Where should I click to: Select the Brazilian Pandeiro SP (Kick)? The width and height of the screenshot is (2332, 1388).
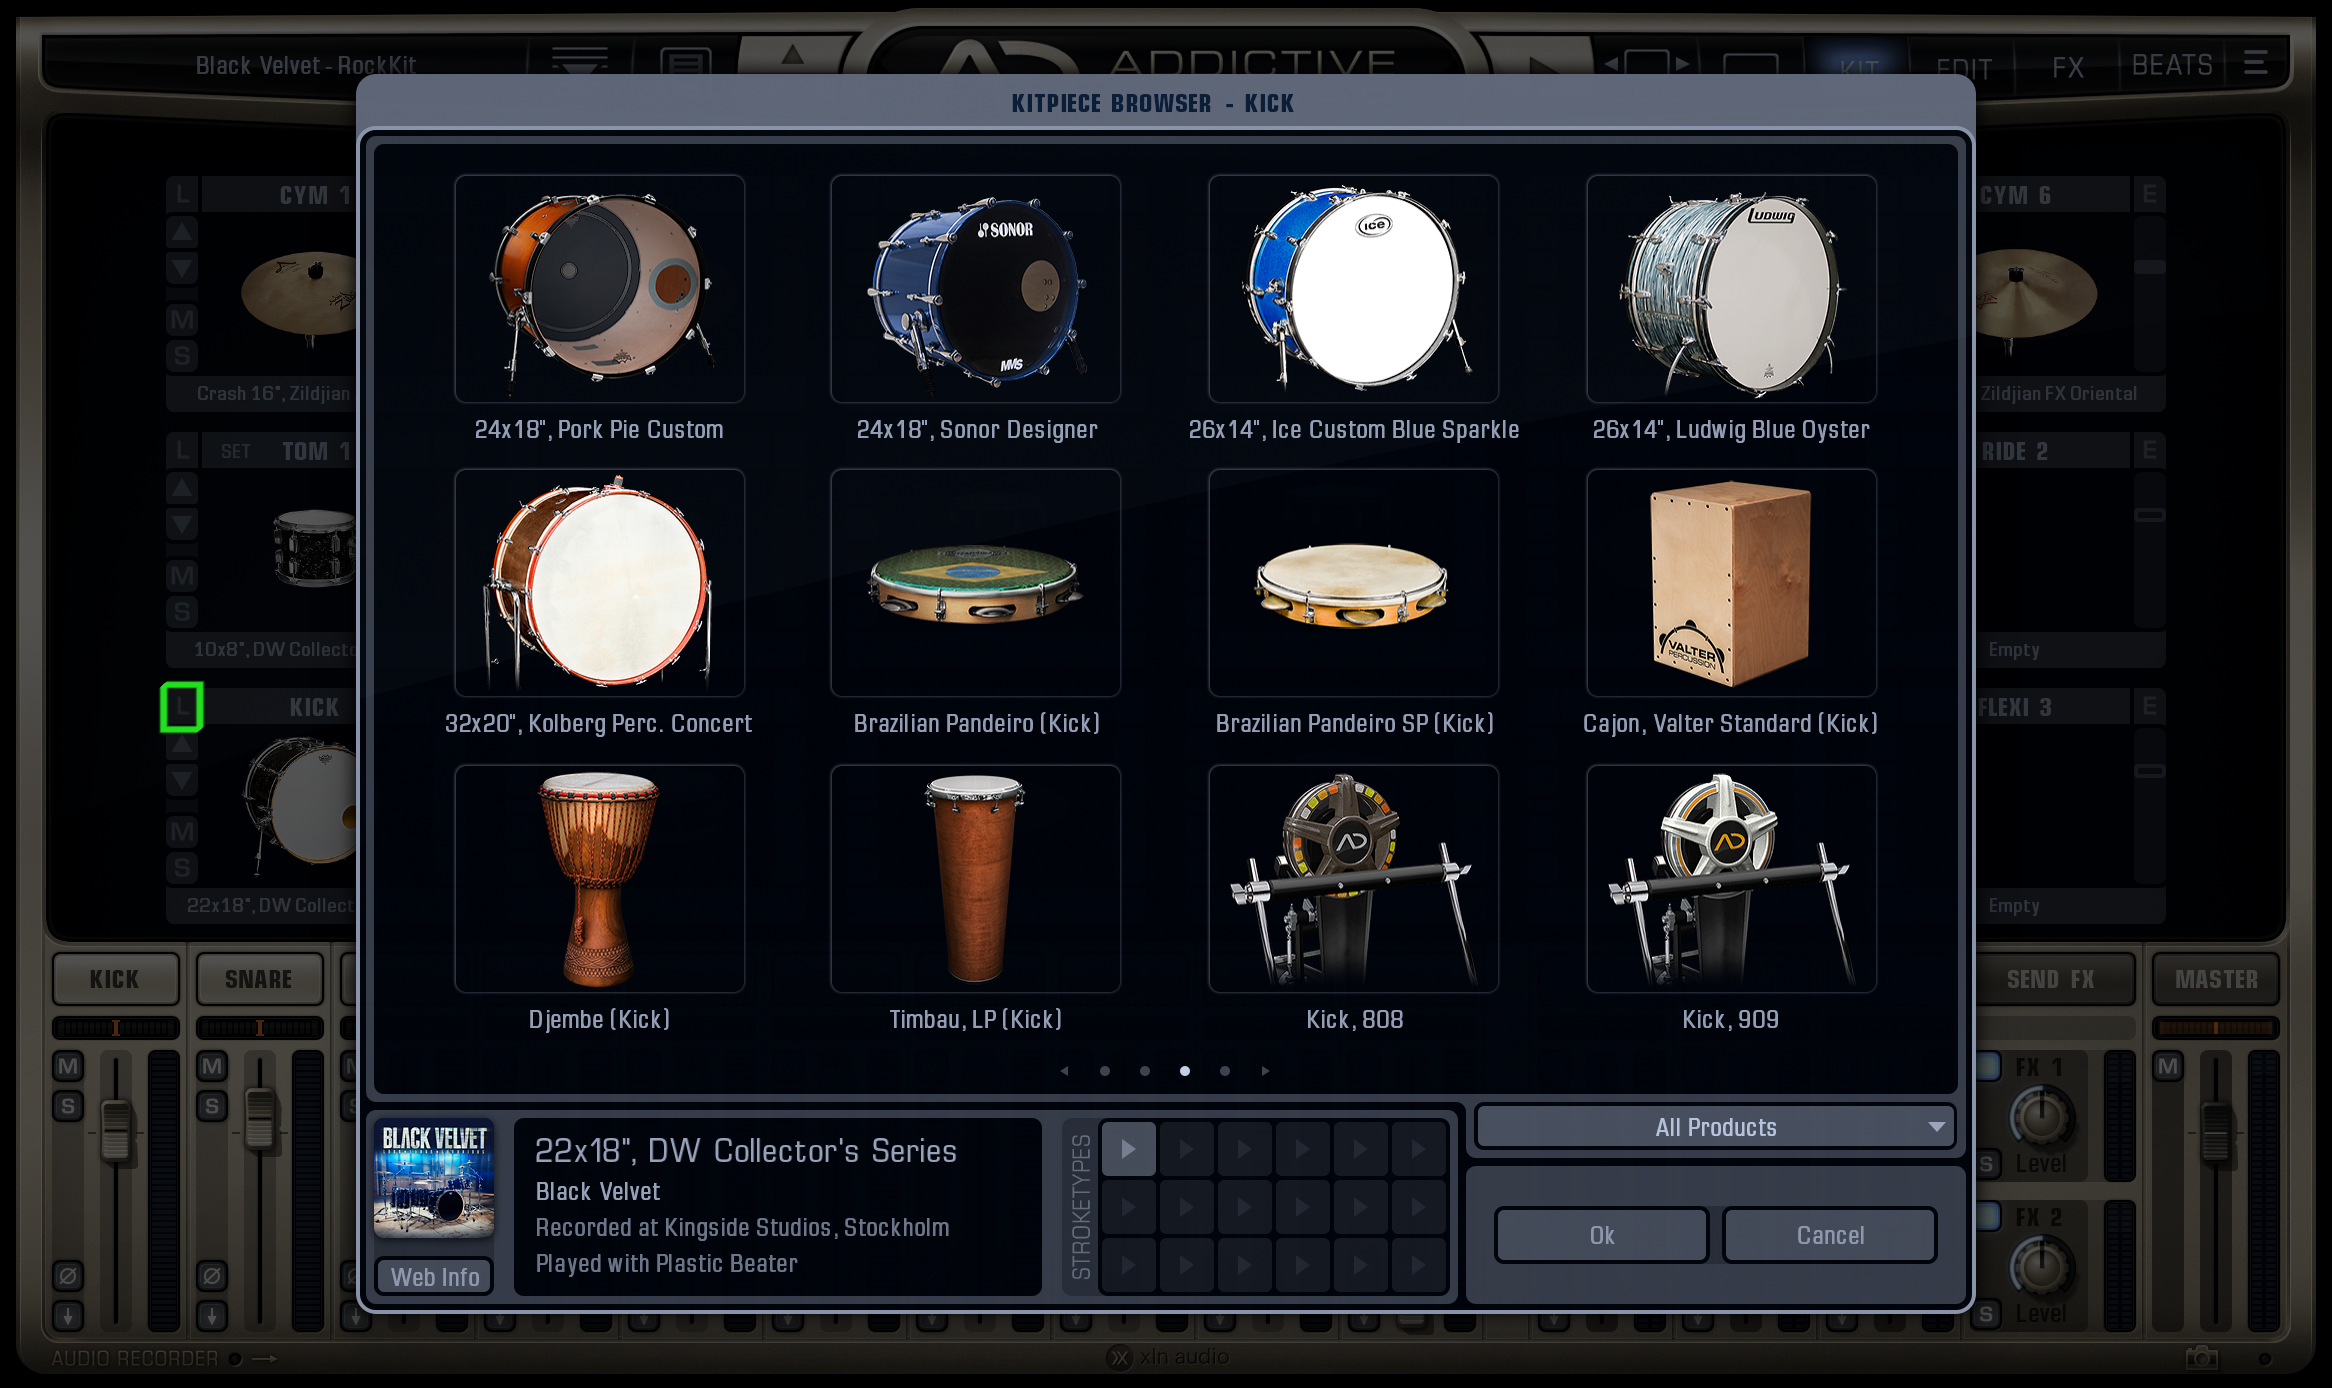click(x=1353, y=583)
